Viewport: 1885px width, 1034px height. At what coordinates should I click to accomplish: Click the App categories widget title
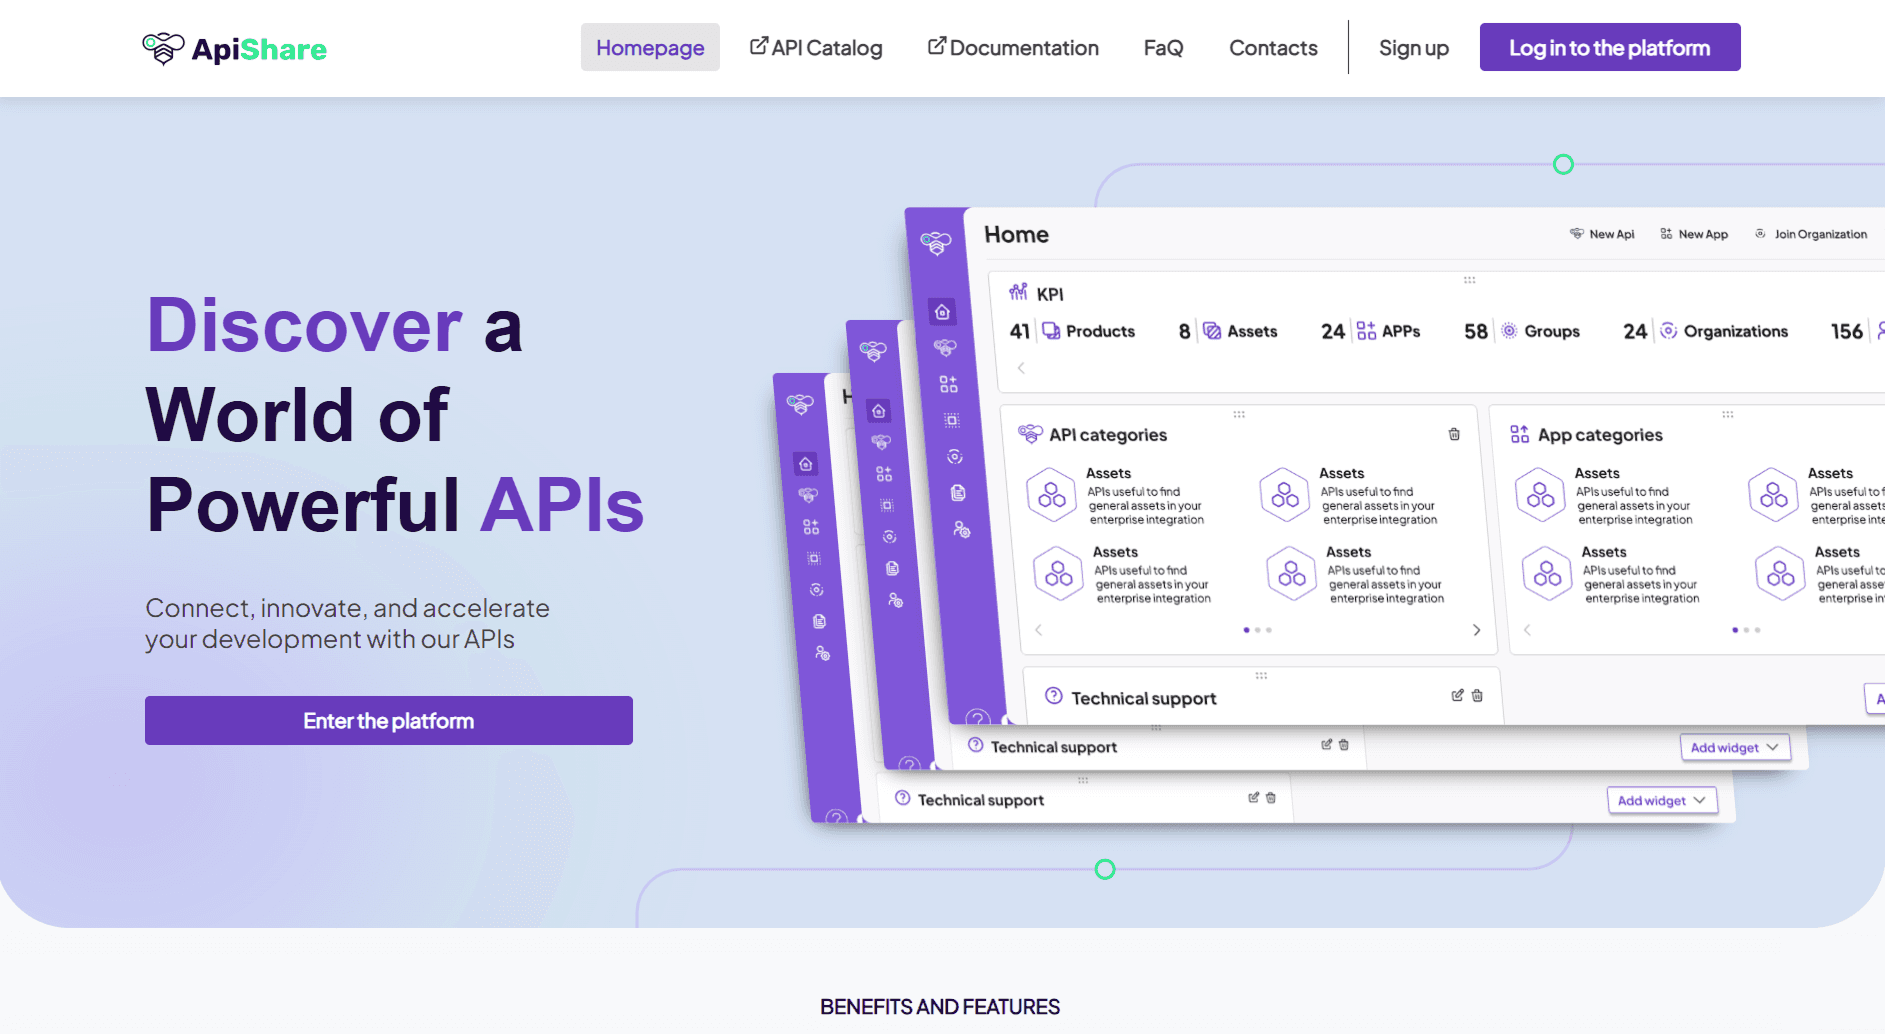[1600, 435]
